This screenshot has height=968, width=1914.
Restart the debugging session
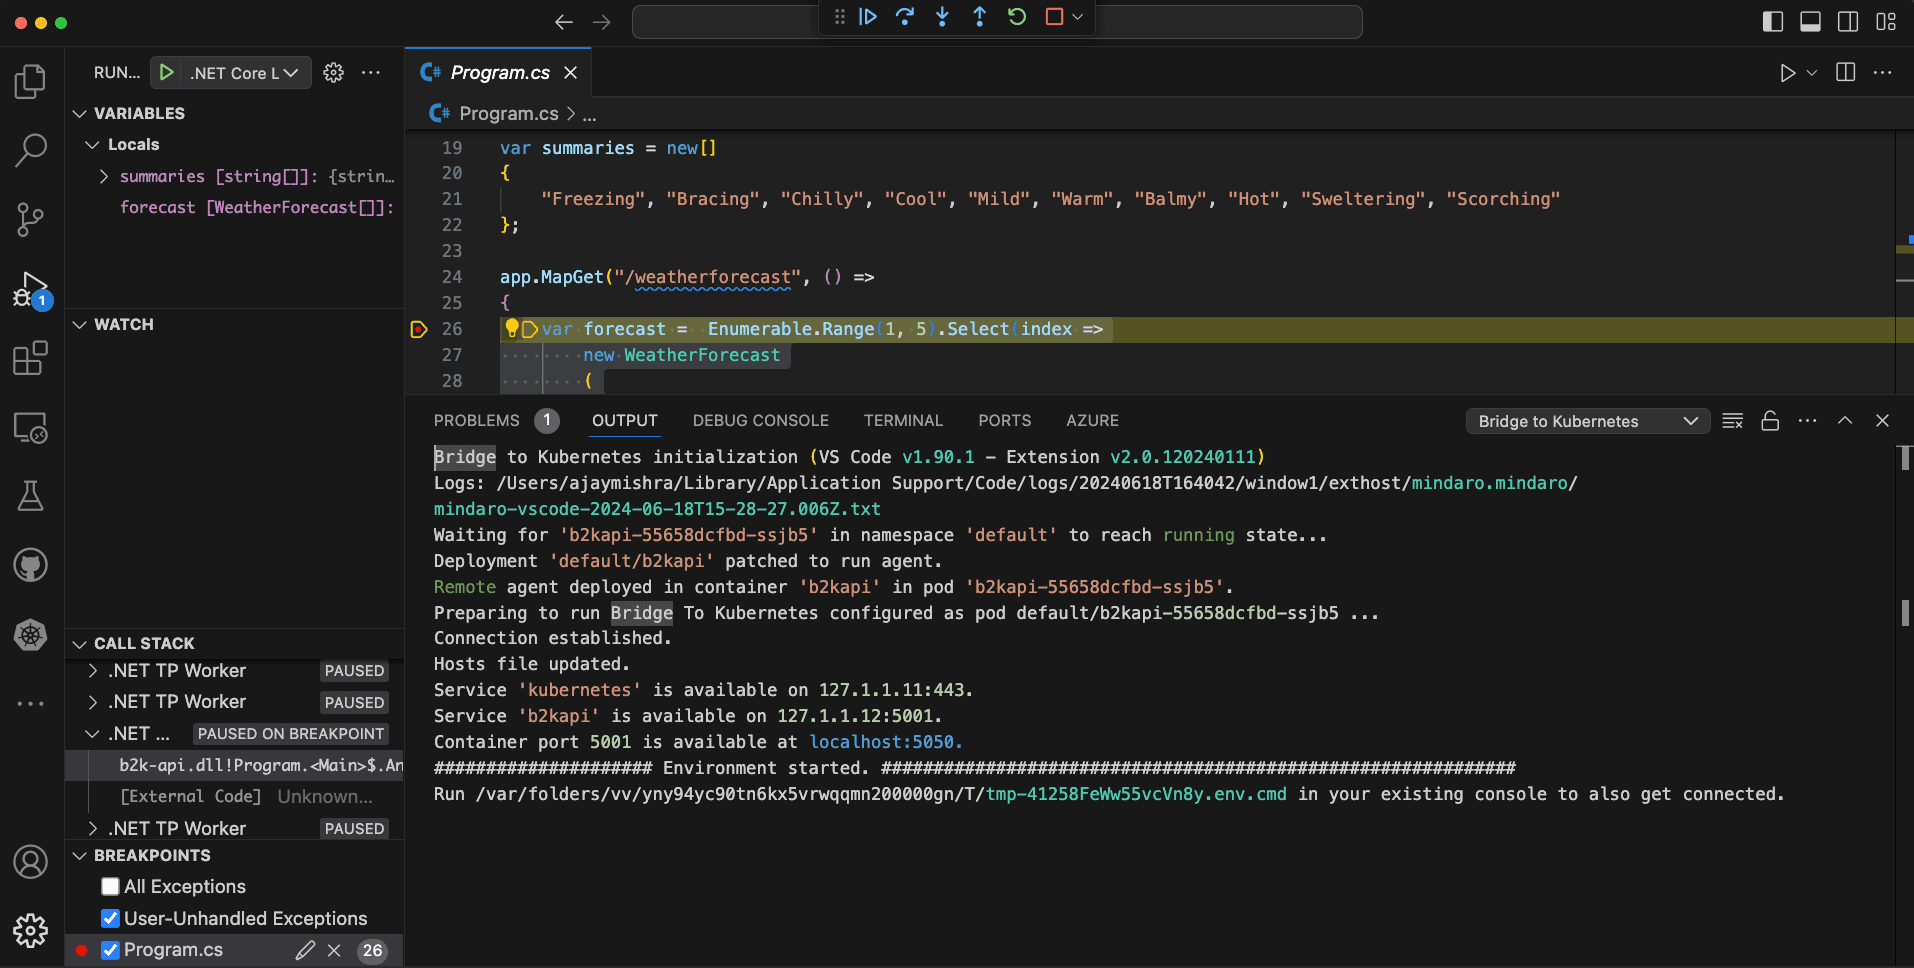pos(1017,17)
